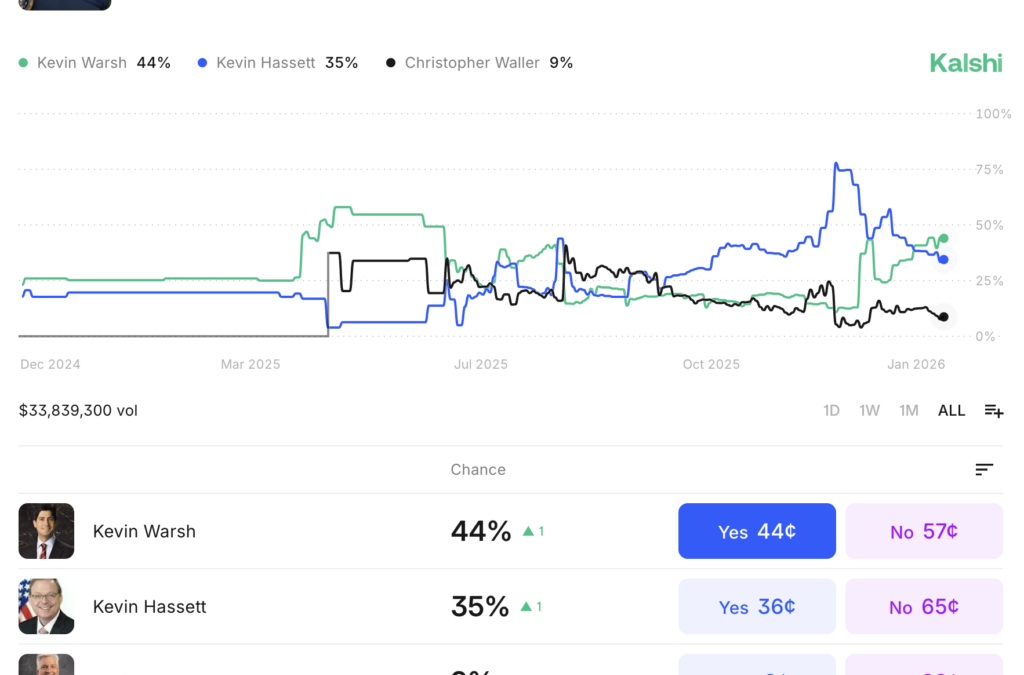
Task: Buy Yes at 36¢ for Kevin Hassett
Action: [756, 607]
